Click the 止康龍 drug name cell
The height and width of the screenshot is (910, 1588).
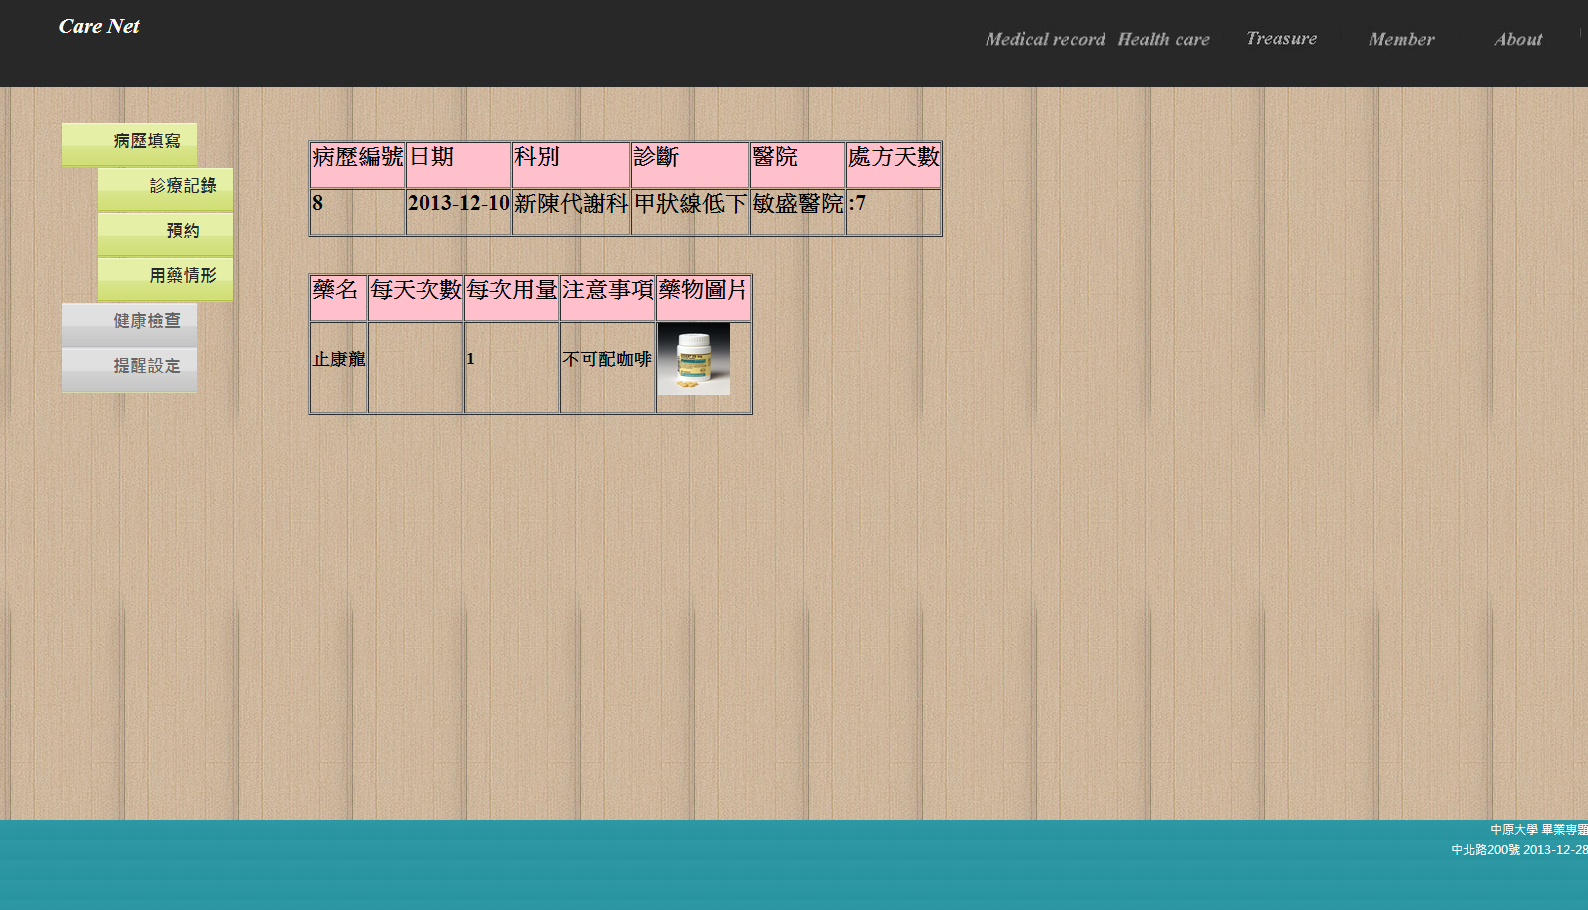pyautogui.click(x=339, y=360)
